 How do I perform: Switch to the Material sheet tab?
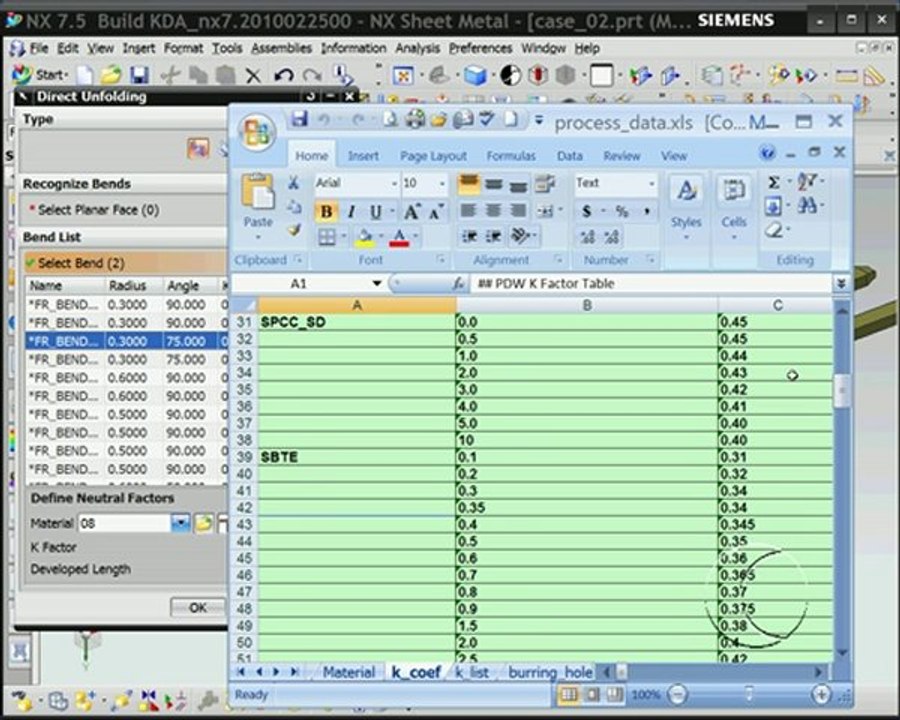click(x=348, y=672)
